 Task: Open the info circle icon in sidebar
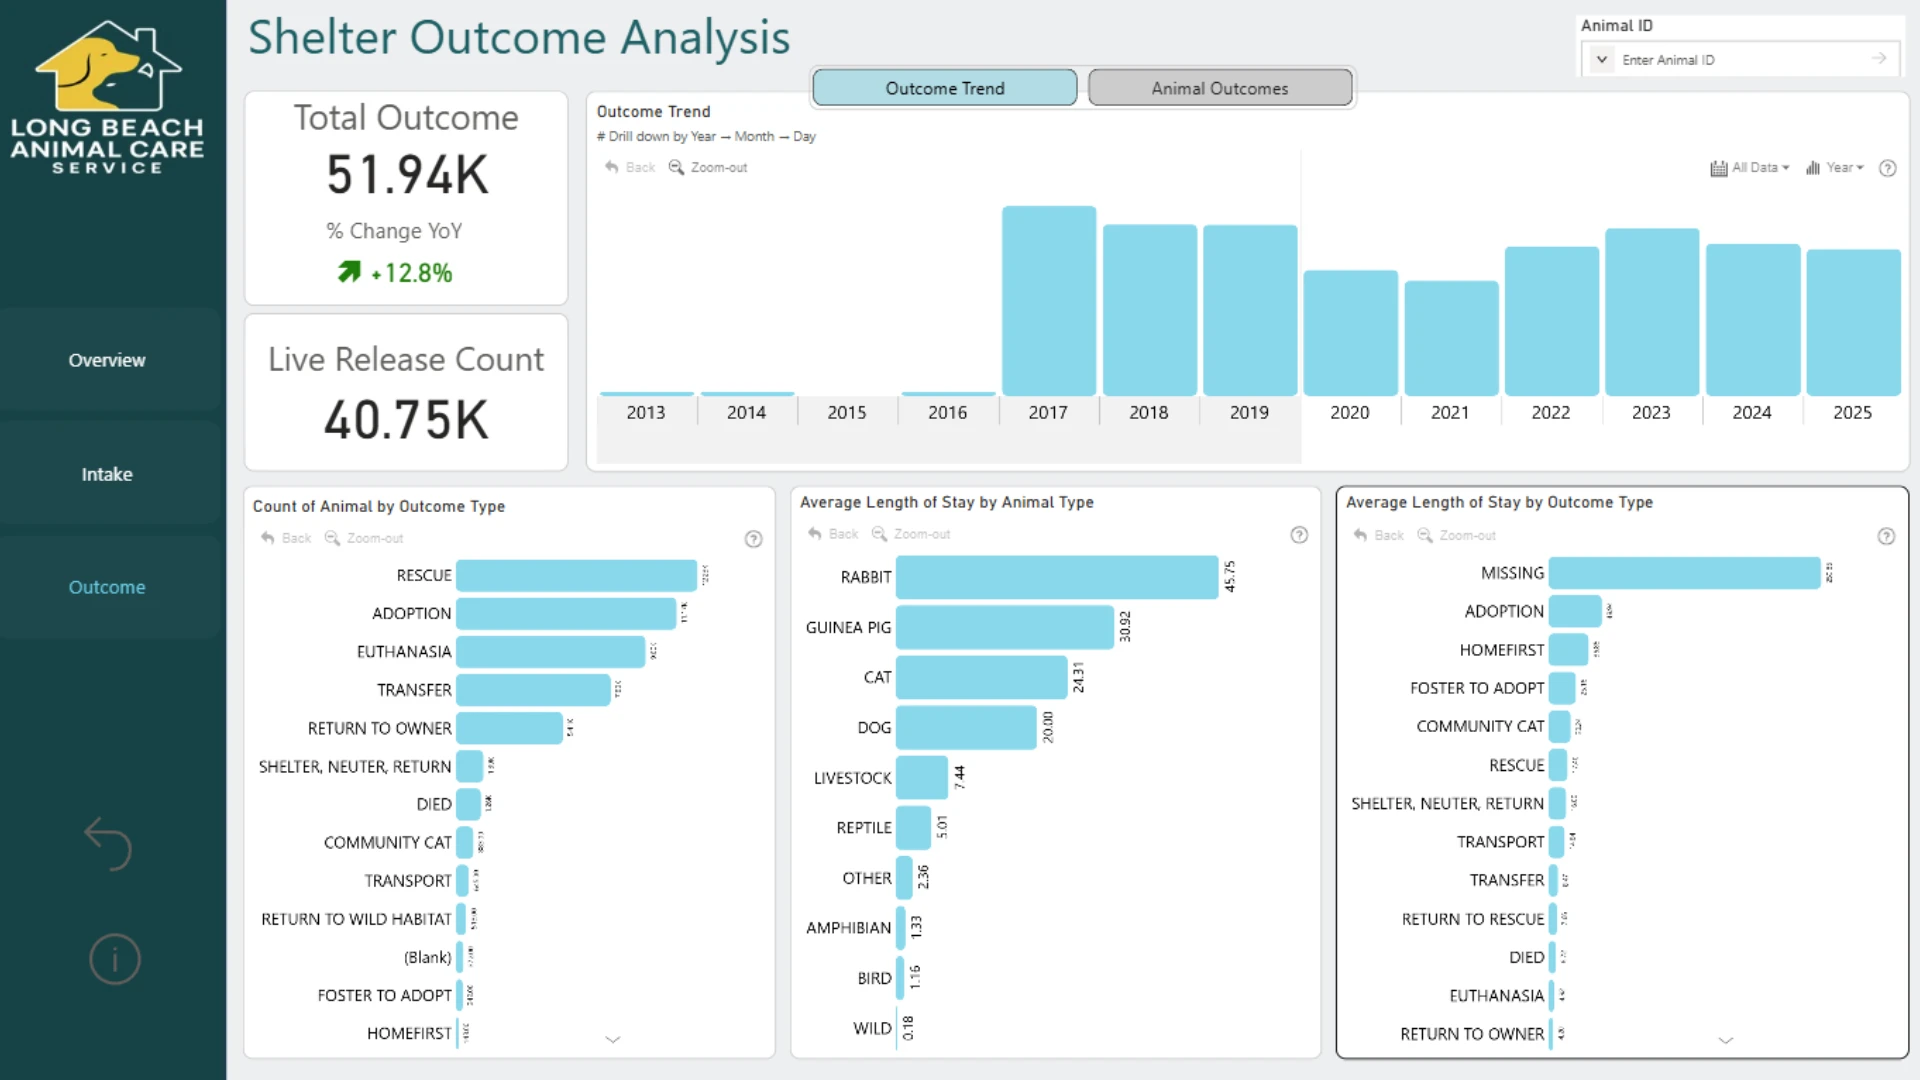point(114,959)
